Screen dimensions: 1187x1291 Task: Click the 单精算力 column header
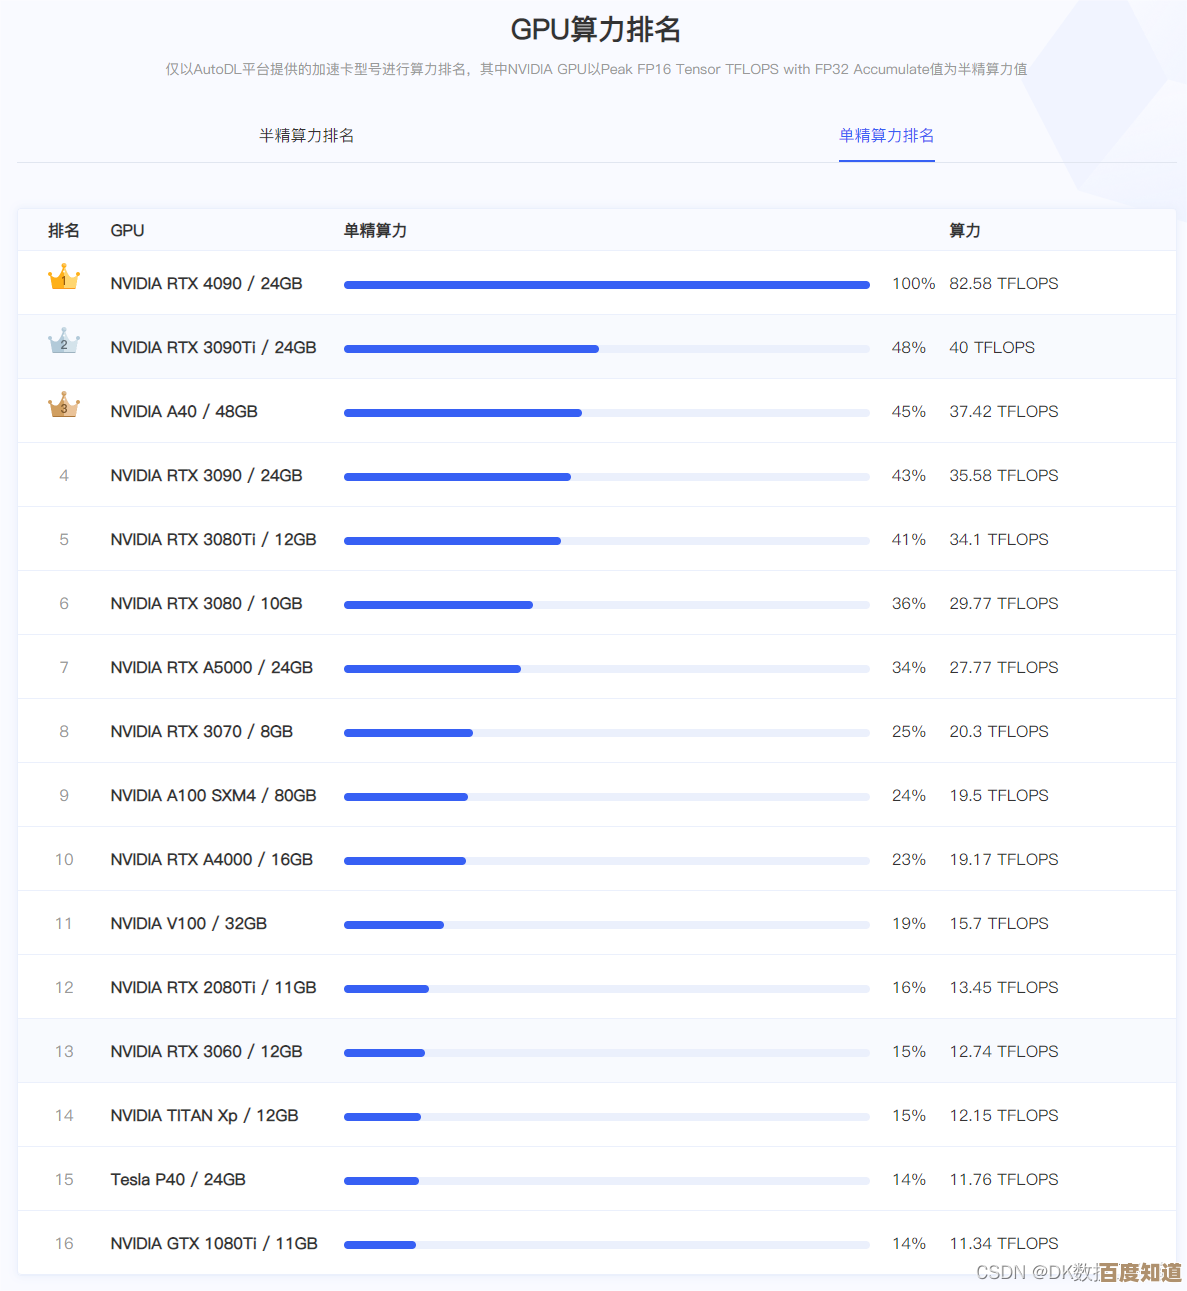click(375, 231)
